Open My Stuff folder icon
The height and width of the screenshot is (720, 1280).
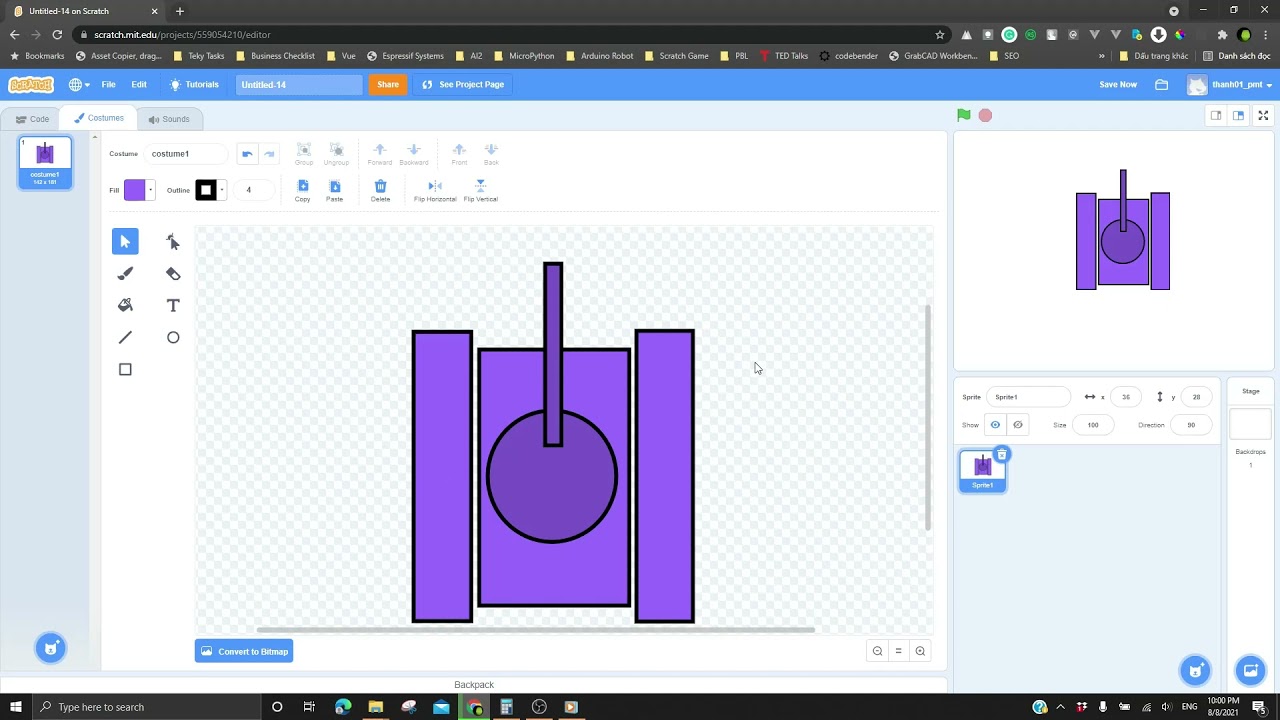tap(1162, 85)
